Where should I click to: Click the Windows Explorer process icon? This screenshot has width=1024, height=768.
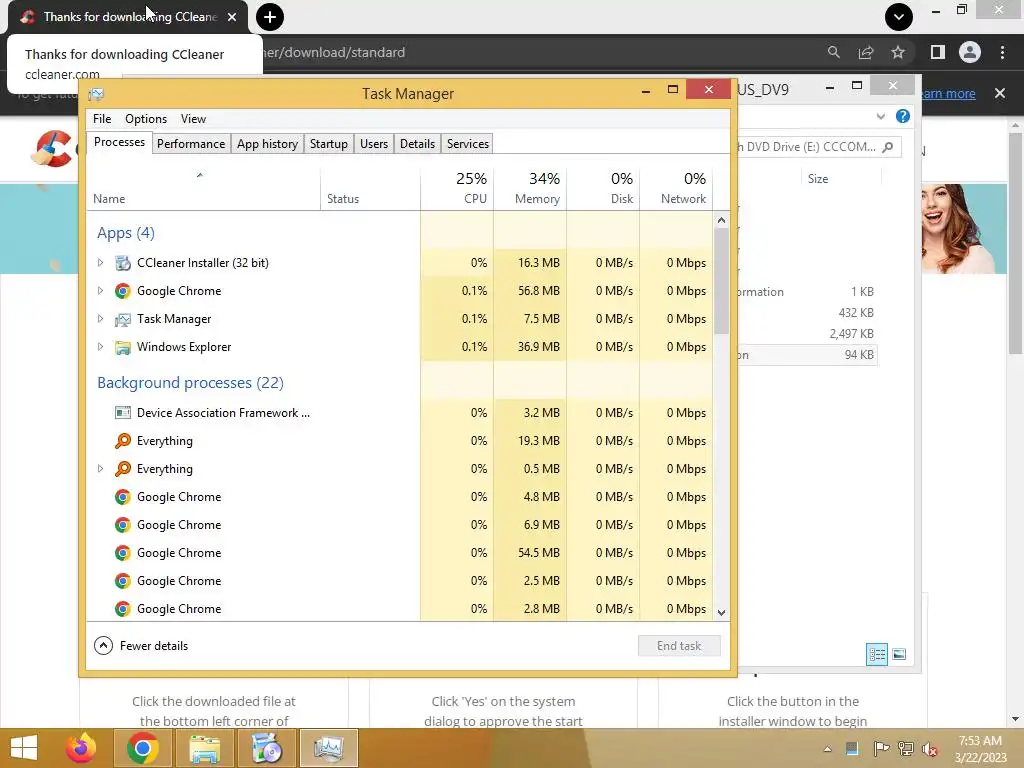[x=123, y=347]
